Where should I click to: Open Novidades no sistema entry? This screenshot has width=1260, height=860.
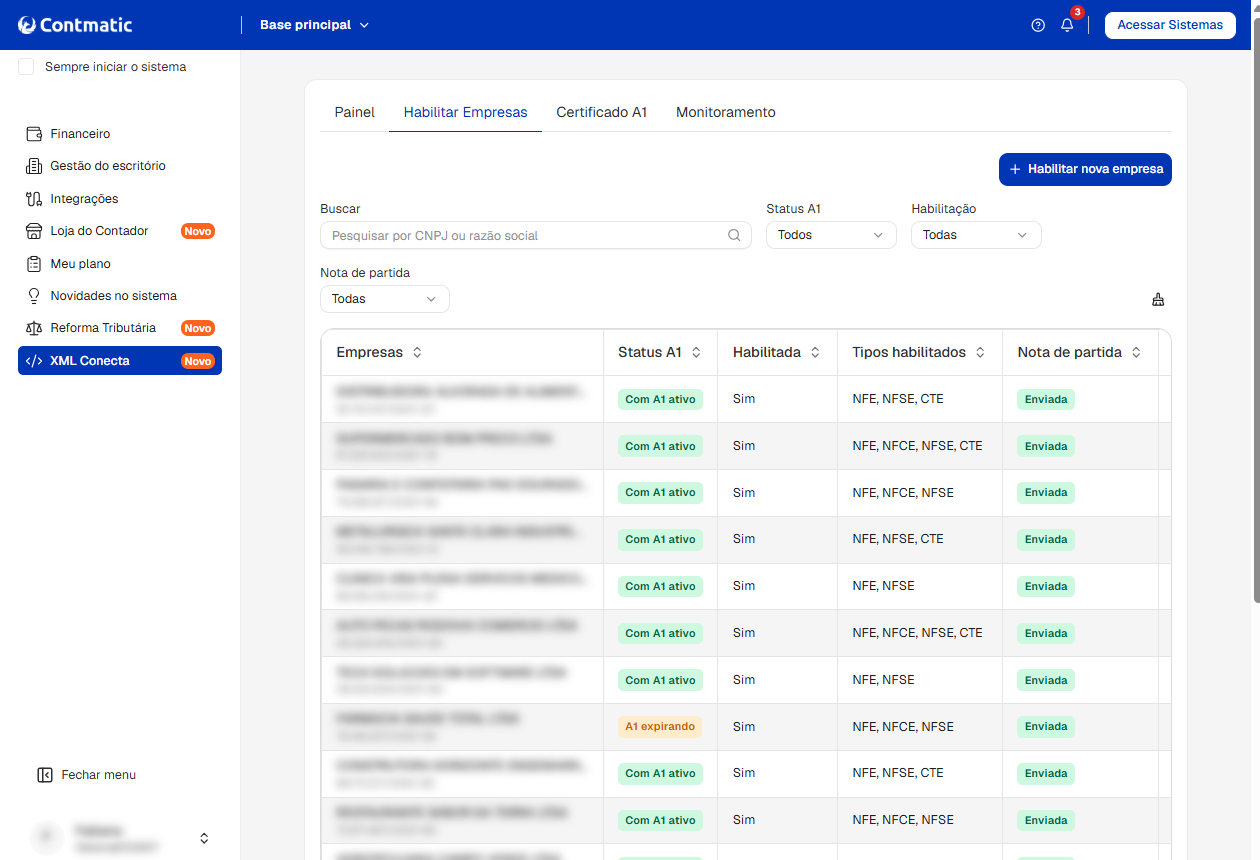pos(120,296)
